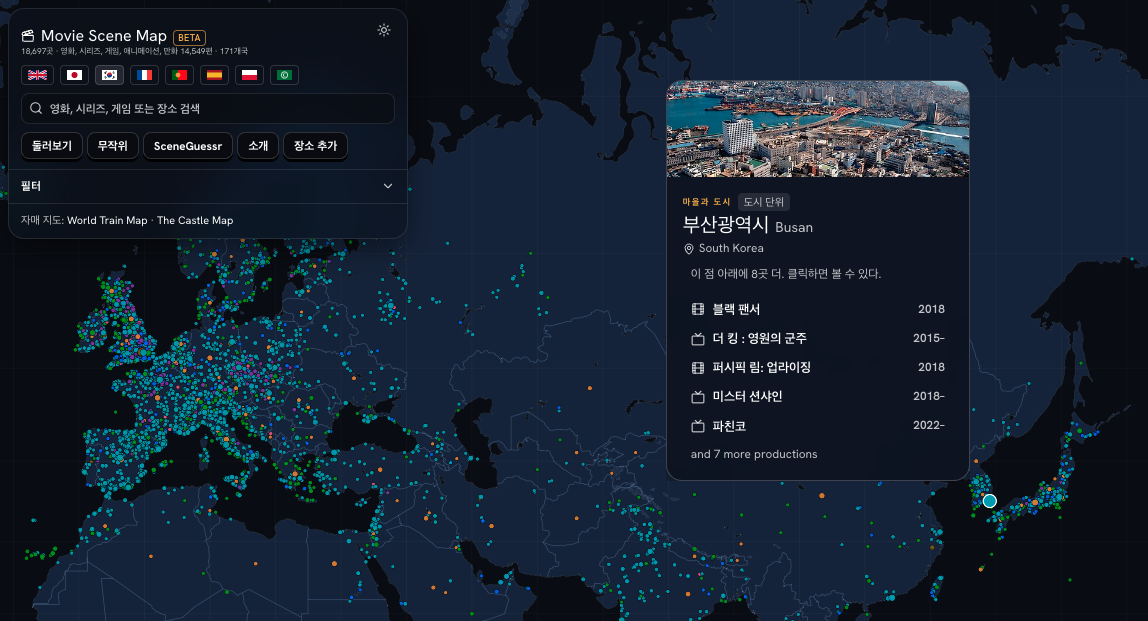Choose the South Korean flag language

click(x=109, y=75)
